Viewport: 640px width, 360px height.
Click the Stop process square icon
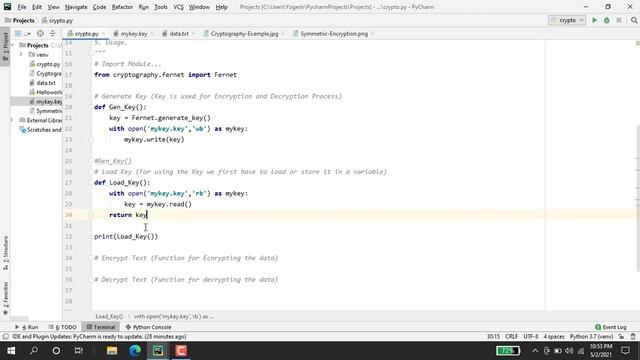pyautogui.click(x=619, y=20)
